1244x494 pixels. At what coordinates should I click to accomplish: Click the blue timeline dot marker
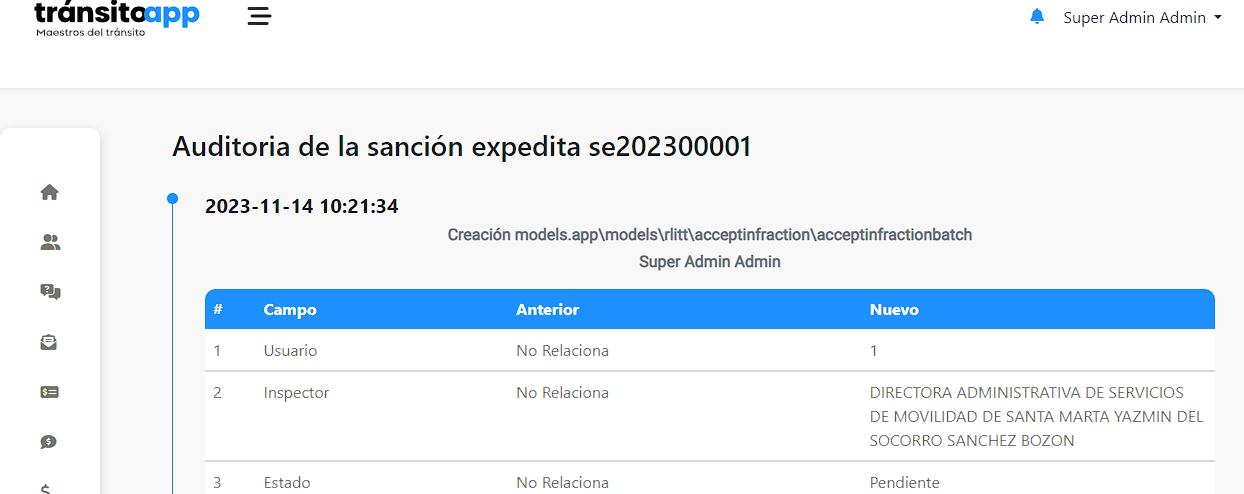(172, 199)
